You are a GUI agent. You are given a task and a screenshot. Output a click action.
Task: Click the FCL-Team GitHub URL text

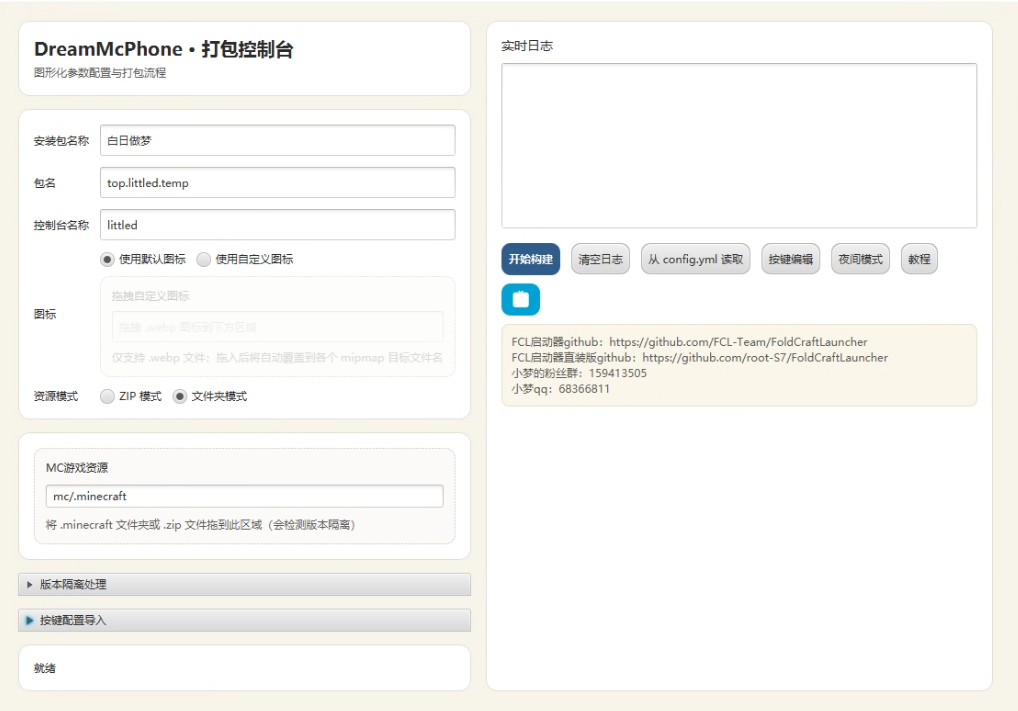(738, 342)
